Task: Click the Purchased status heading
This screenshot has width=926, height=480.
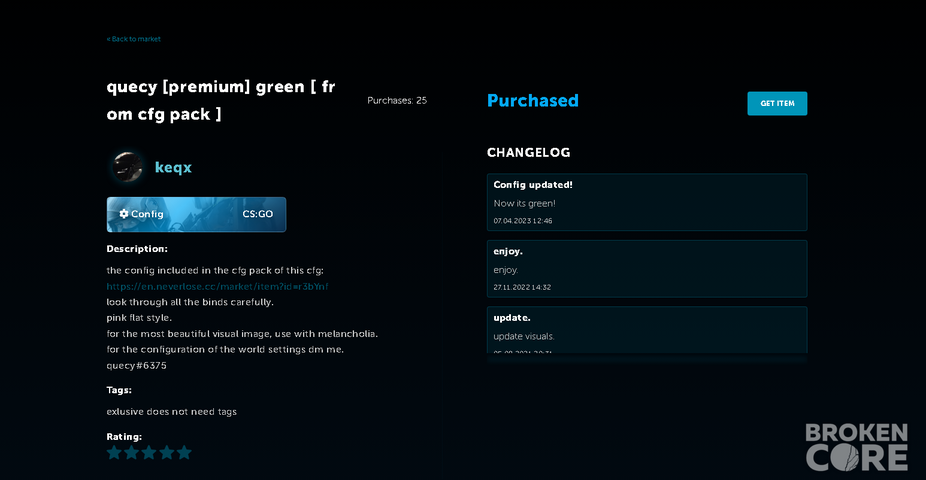Action: pos(533,100)
